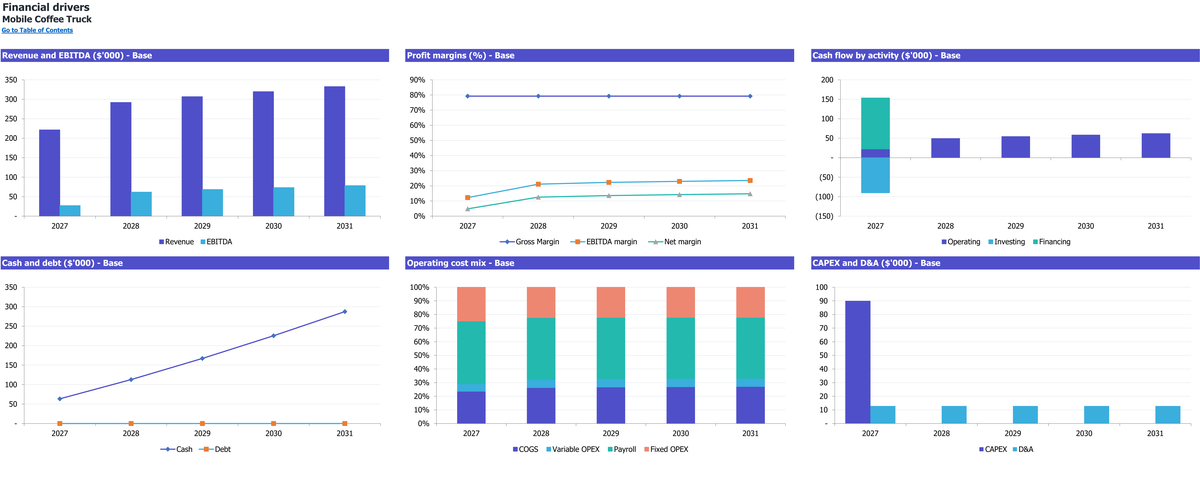Select the 2027 Investing cash flow segment
The width and height of the screenshot is (1200, 503).
(875, 175)
